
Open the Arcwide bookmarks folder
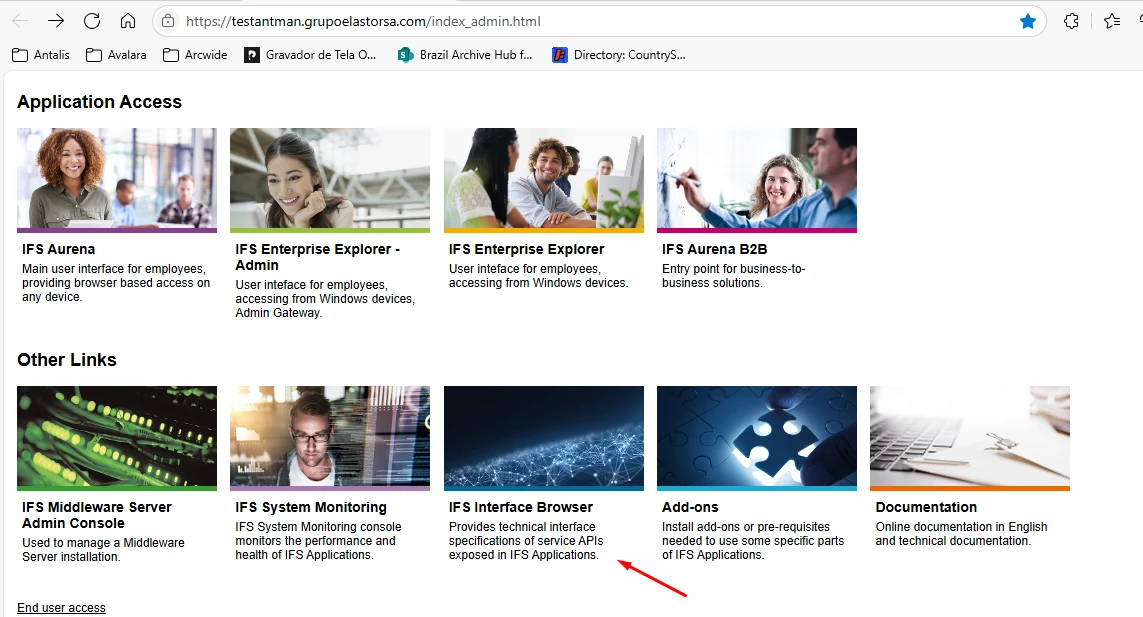(x=195, y=55)
